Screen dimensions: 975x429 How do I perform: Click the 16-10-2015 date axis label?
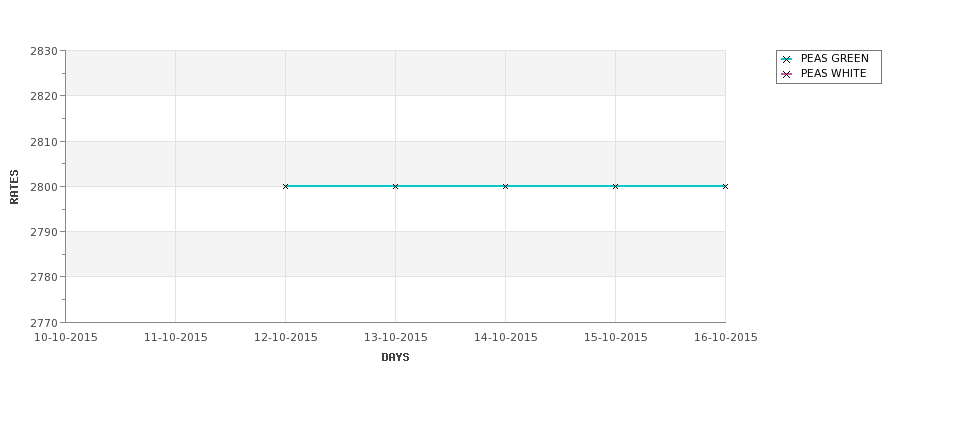click(726, 338)
